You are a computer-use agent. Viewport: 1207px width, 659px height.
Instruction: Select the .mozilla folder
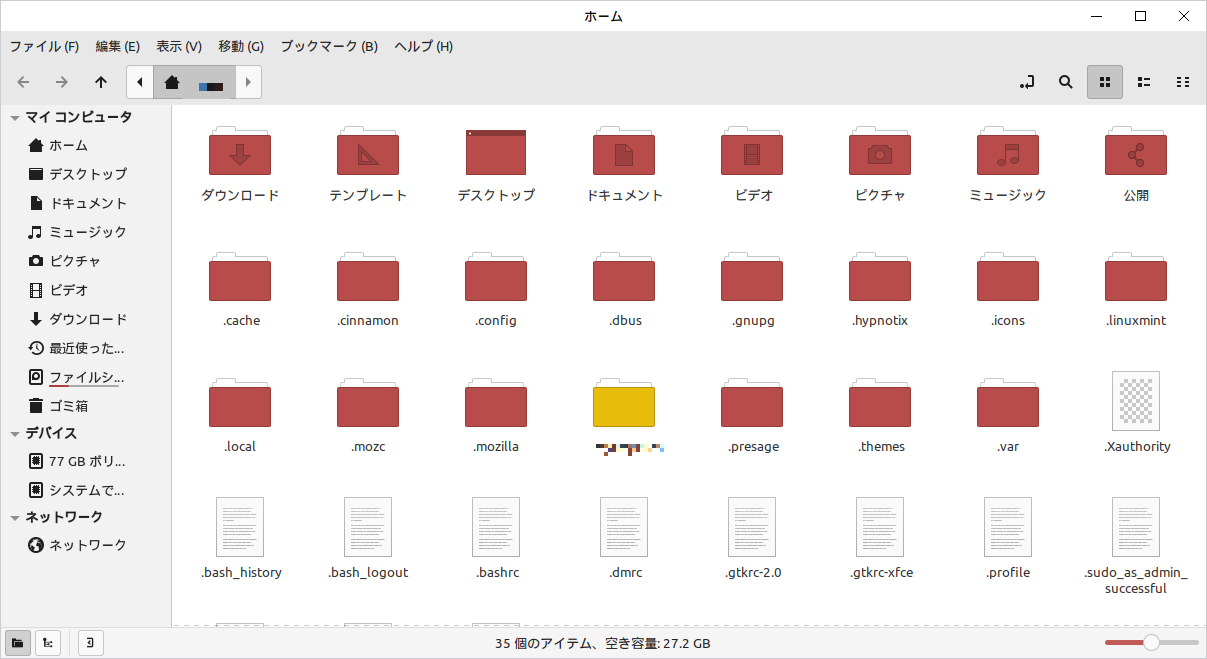click(496, 403)
